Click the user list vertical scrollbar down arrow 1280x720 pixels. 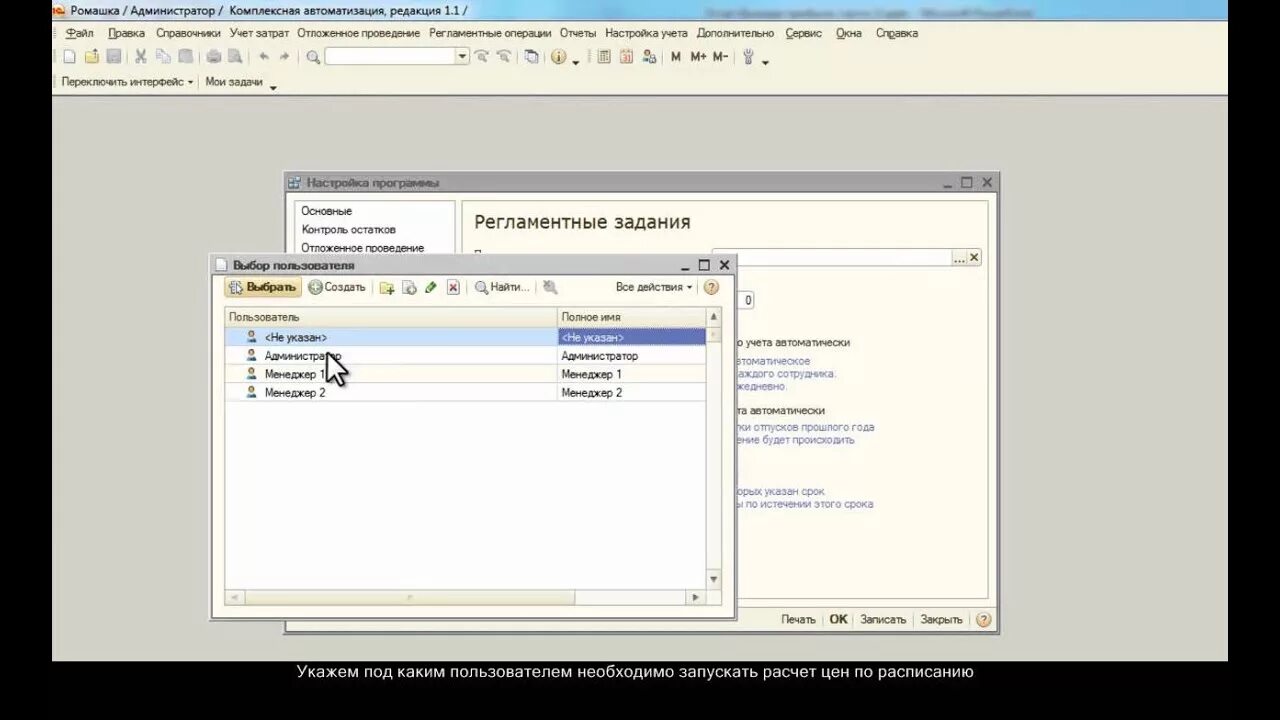(x=714, y=579)
